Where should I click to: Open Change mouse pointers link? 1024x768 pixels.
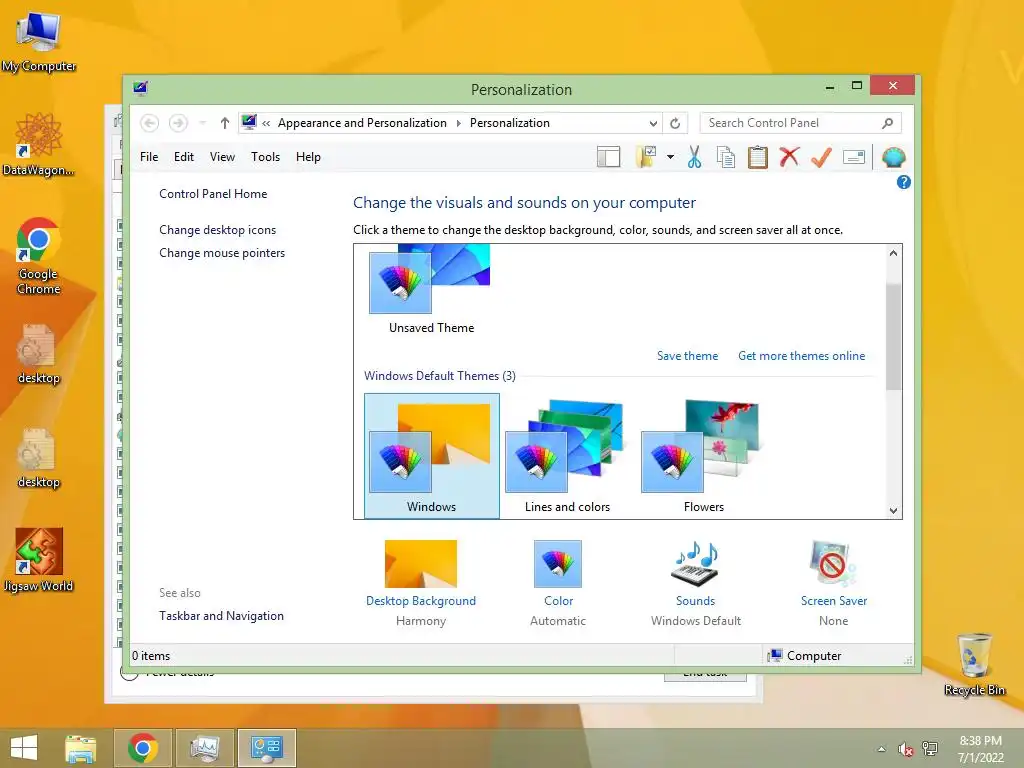[x=222, y=253]
